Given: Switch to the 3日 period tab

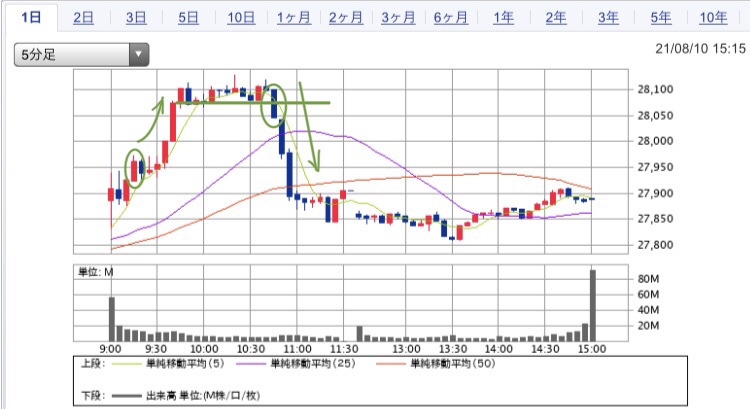Looking at the screenshot, I should pyautogui.click(x=136, y=18).
